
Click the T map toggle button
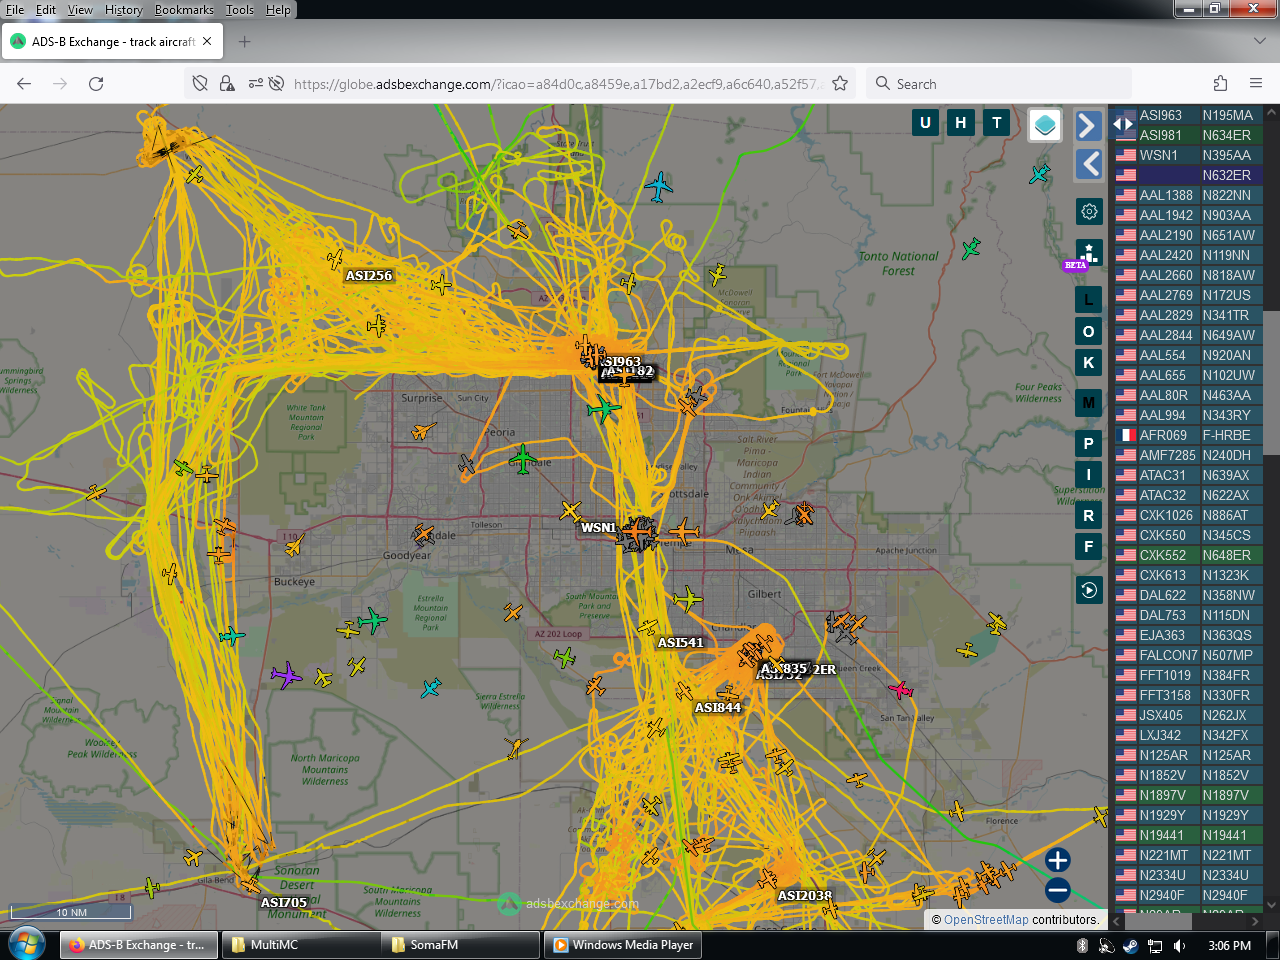coord(997,123)
